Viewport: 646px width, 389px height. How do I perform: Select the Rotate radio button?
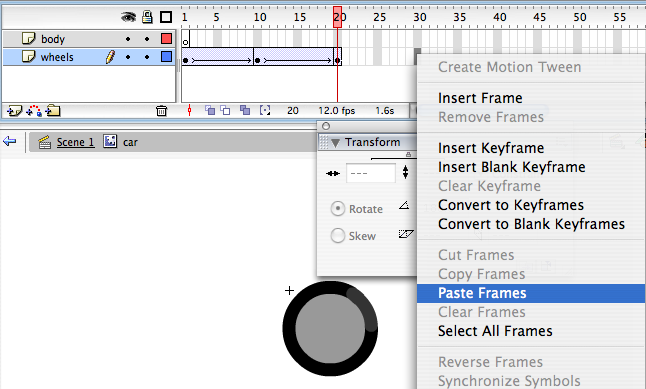click(338, 209)
